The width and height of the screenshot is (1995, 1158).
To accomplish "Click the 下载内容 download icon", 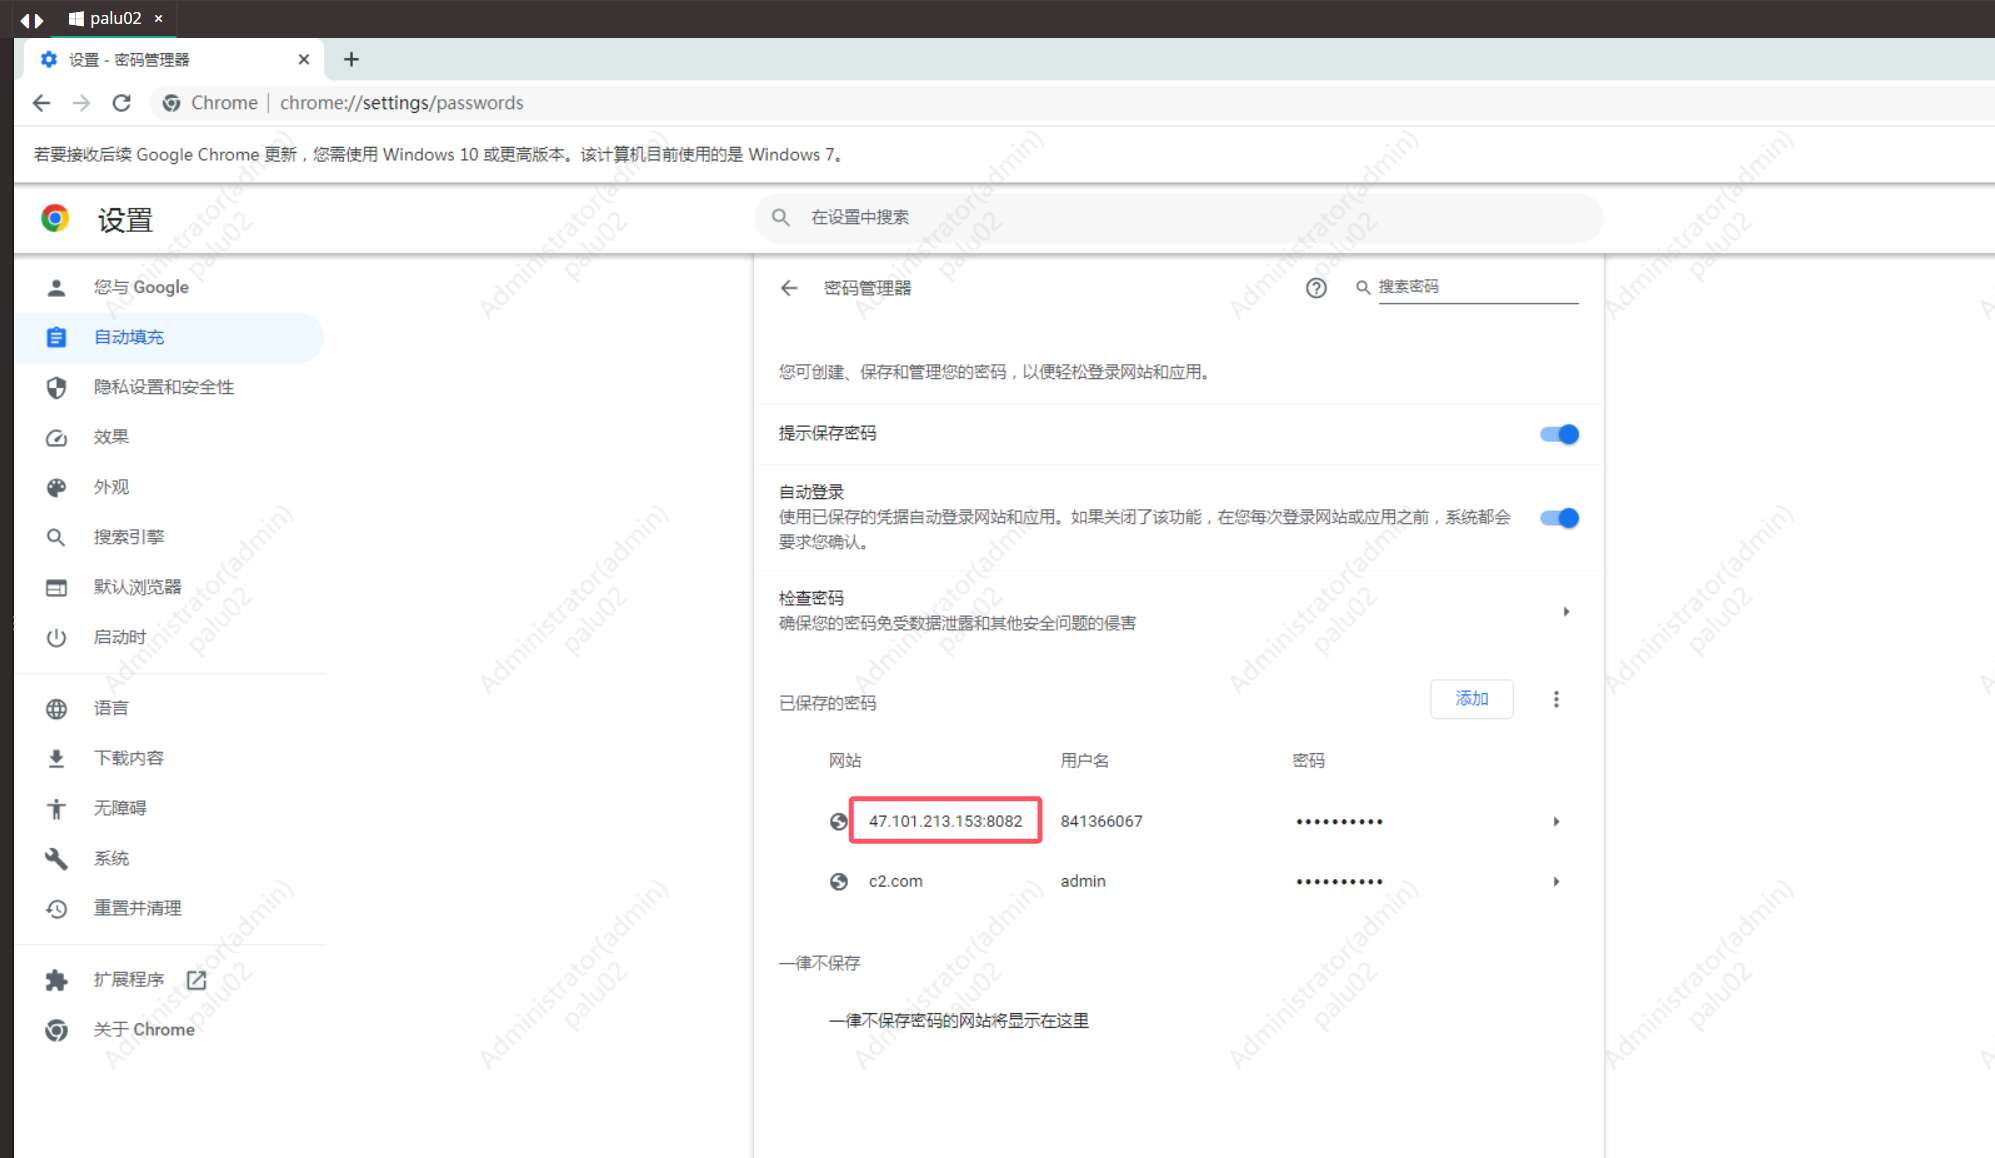I will click(56, 758).
